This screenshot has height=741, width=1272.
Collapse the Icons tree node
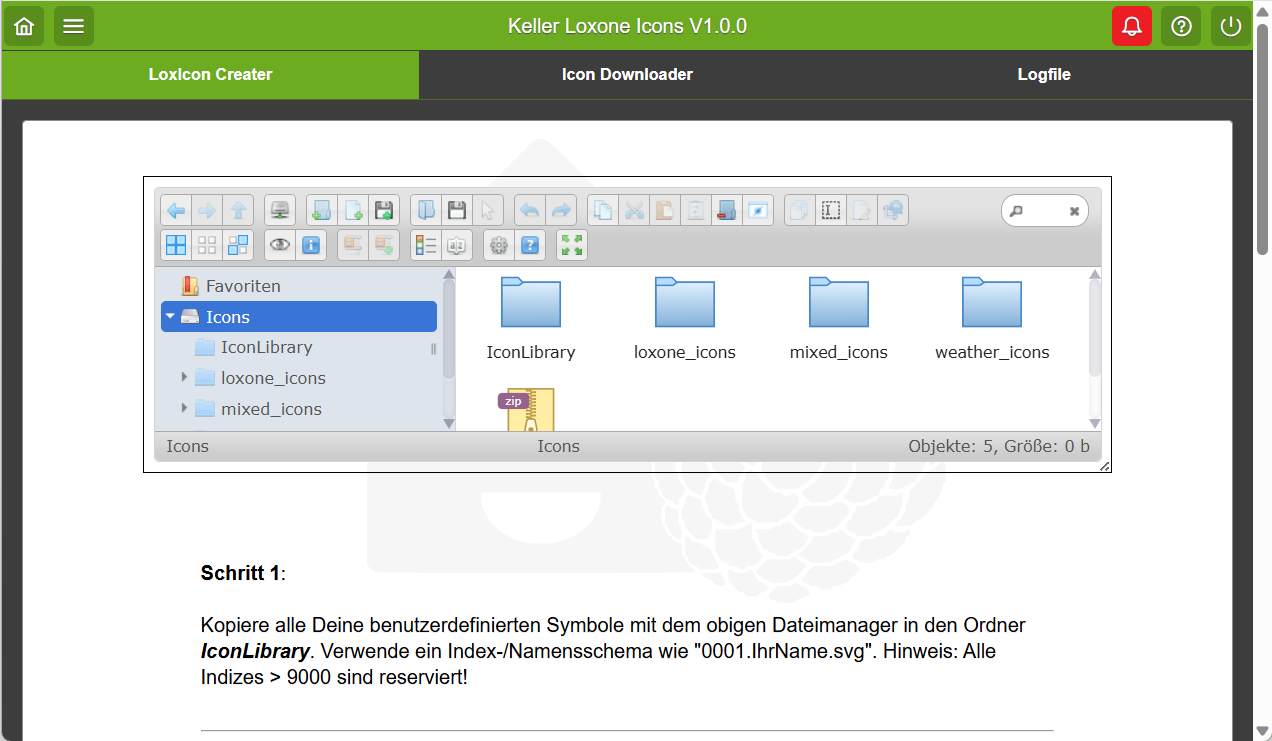170,316
